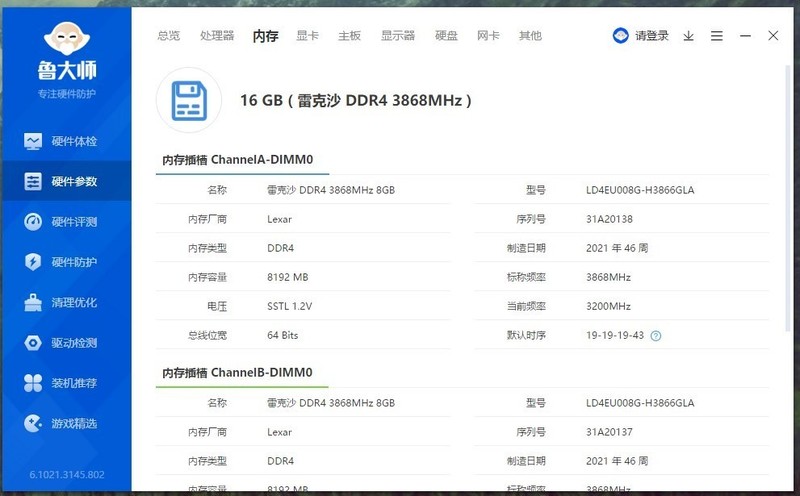Image resolution: width=800 pixels, height=496 pixels.
Task: Click the vertical scrollbar on the right
Action: [x=788, y=198]
